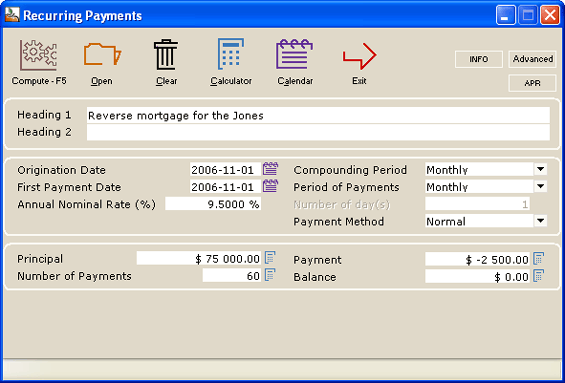Viewport: 565px width, 383px height.
Task: Click the Compute - F5 label
Action: tap(39, 81)
